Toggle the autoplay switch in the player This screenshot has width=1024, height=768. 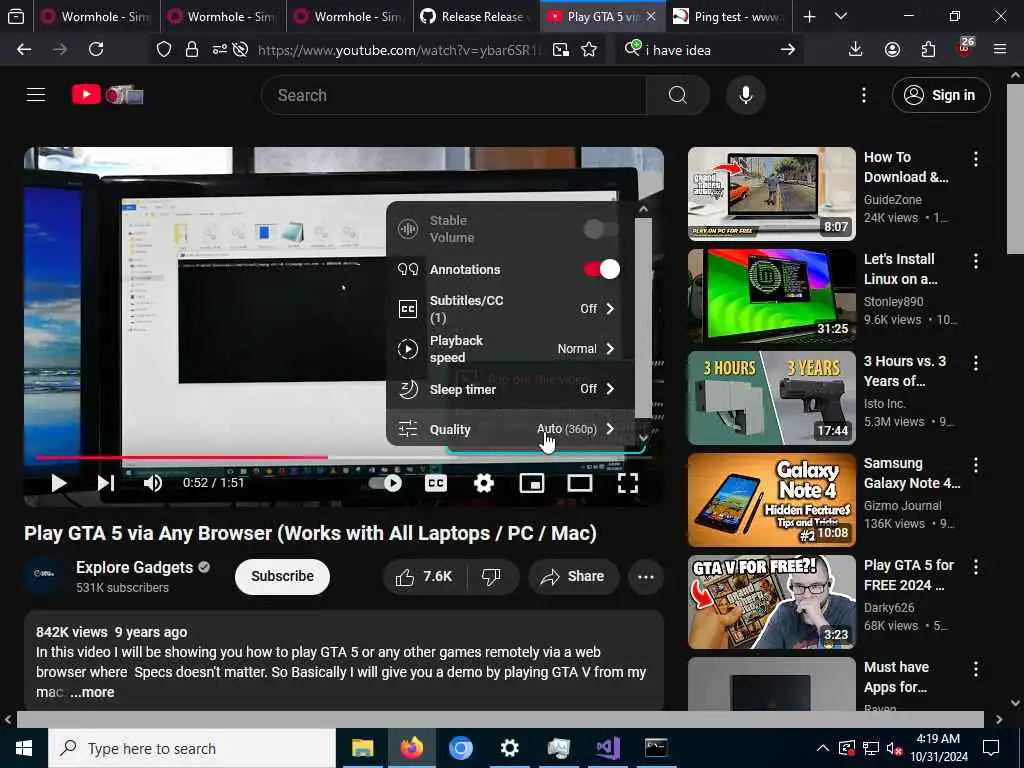(385, 483)
